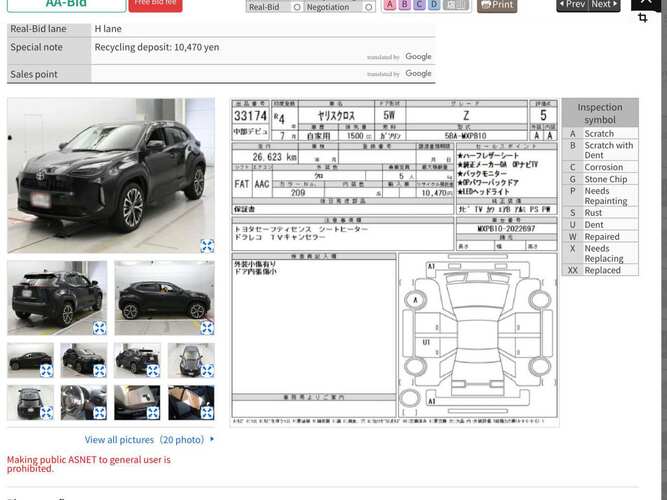The width and height of the screenshot is (667, 500).
Task: Click chassis number MXPB10-2022697 on sheet
Action: coord(506,229)
